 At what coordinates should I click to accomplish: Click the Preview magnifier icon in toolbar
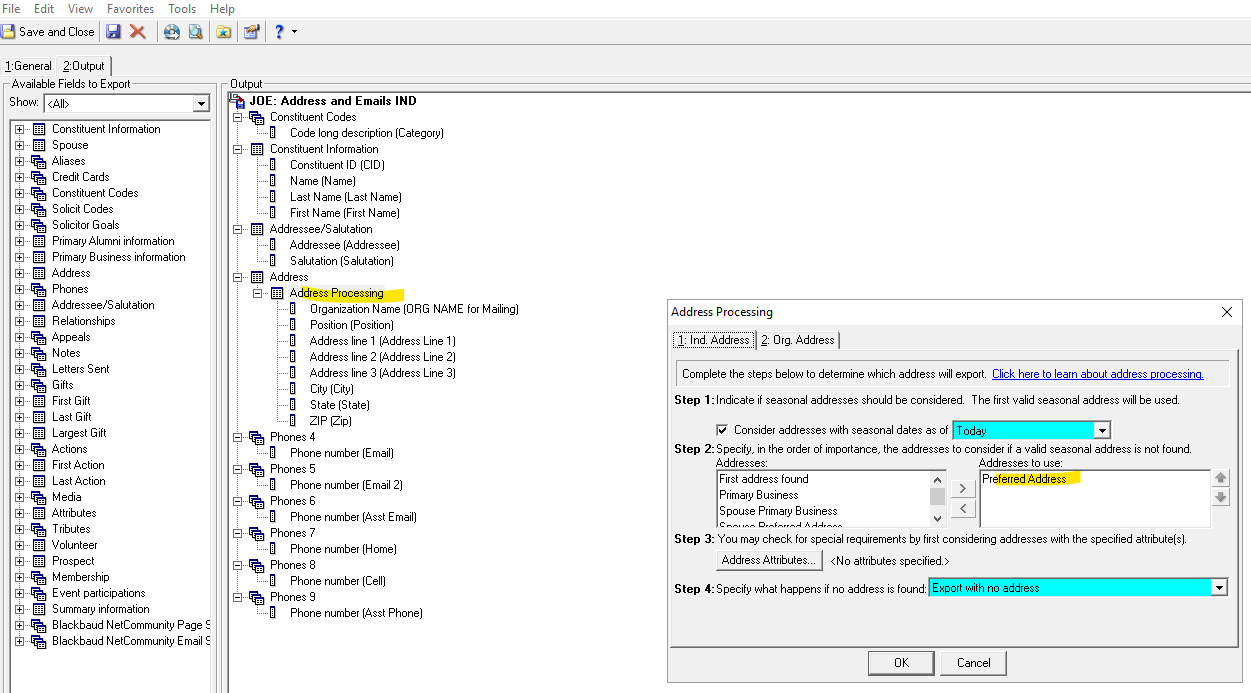195,32
